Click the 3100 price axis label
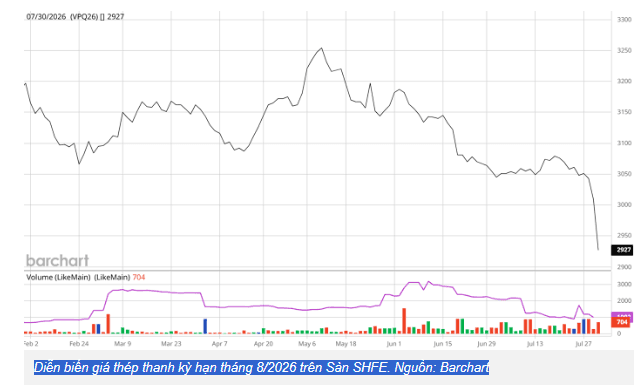 click(624, 143)
